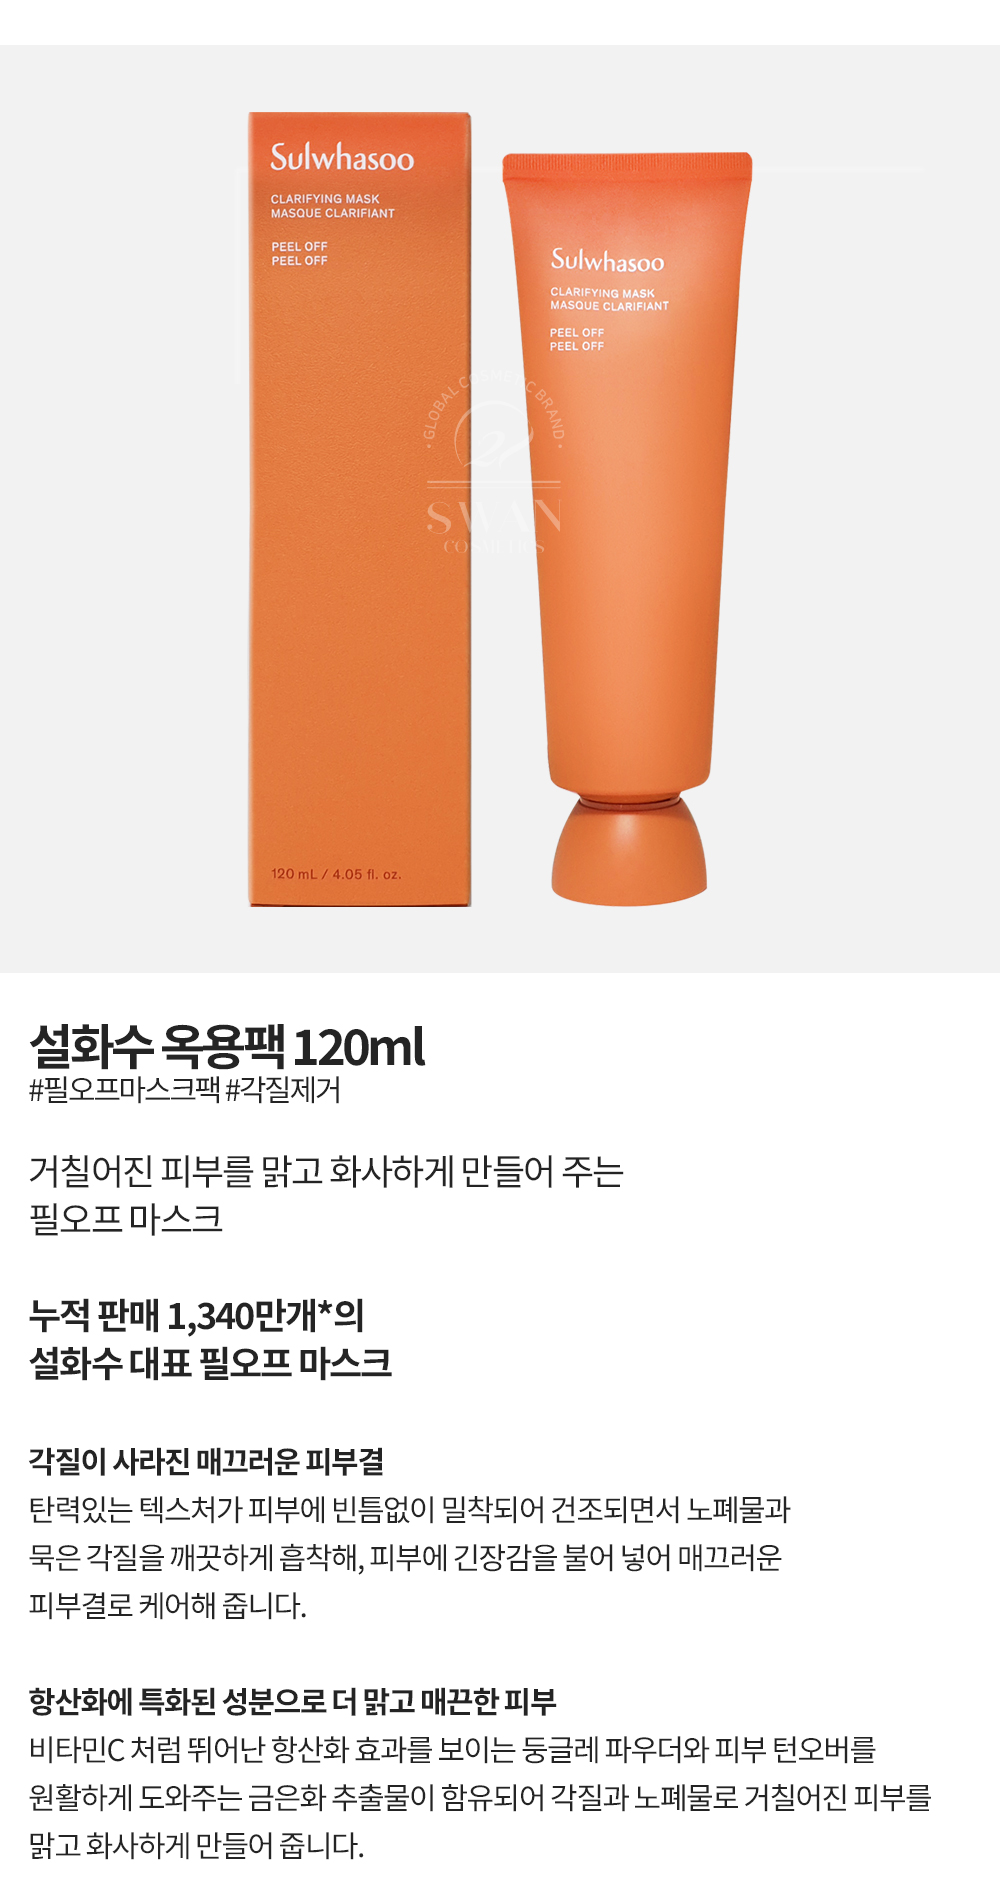Select the hashtag #필오프마스크팩
The width and height of the screenshot is (1000, 1891).
pos(124,1089)
